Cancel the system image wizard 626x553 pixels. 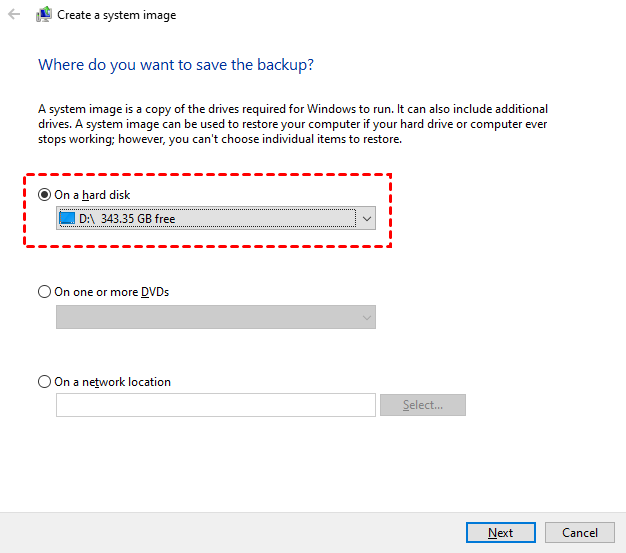[x=580, y=533]
